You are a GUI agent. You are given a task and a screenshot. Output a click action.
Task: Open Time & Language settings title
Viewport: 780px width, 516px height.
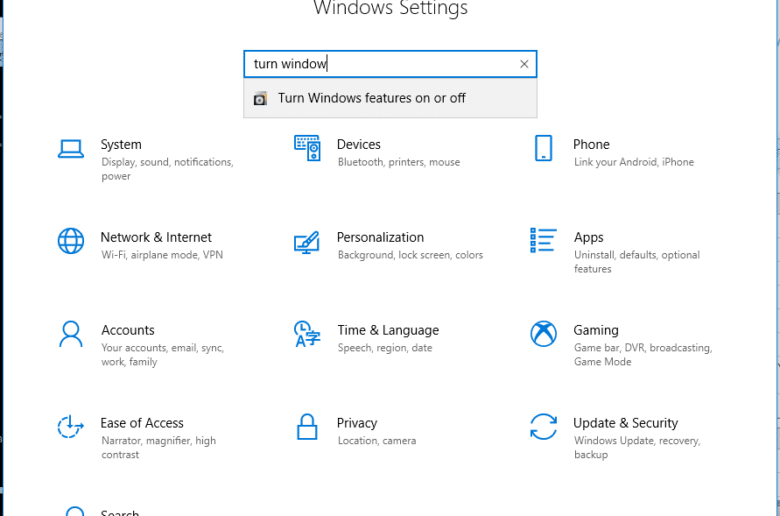[388, 330]
